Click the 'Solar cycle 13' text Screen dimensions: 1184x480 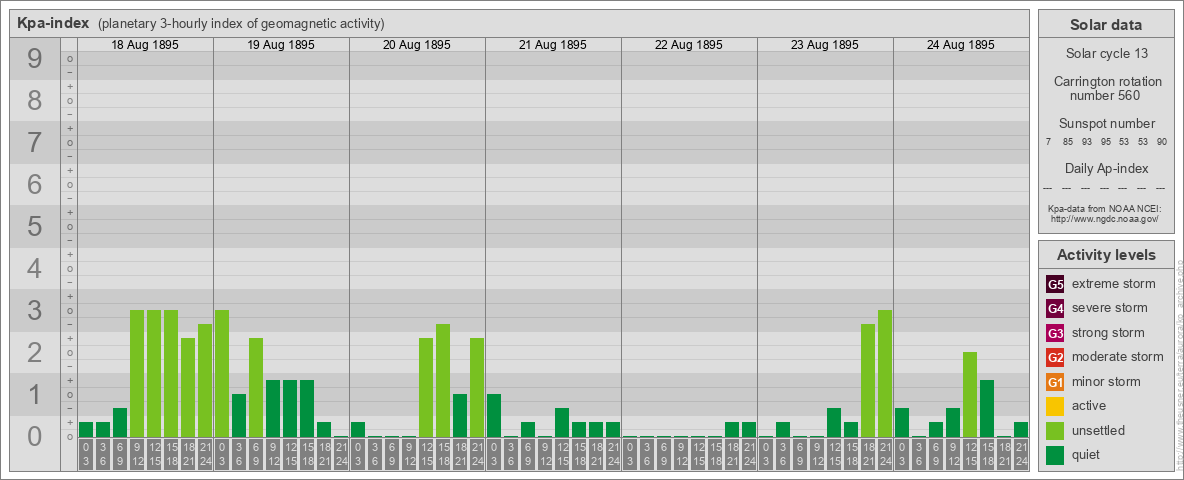1105,54
